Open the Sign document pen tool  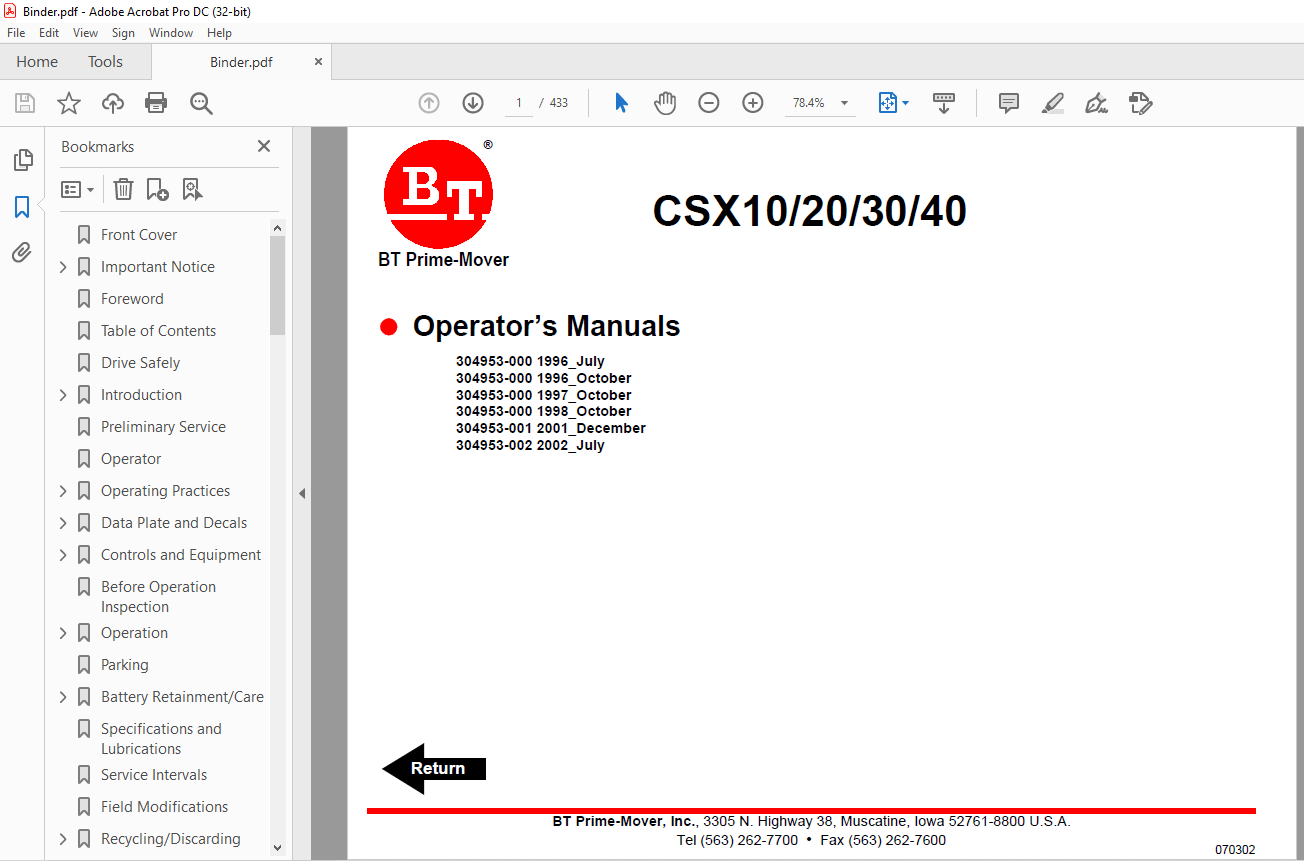(1097, 103)
